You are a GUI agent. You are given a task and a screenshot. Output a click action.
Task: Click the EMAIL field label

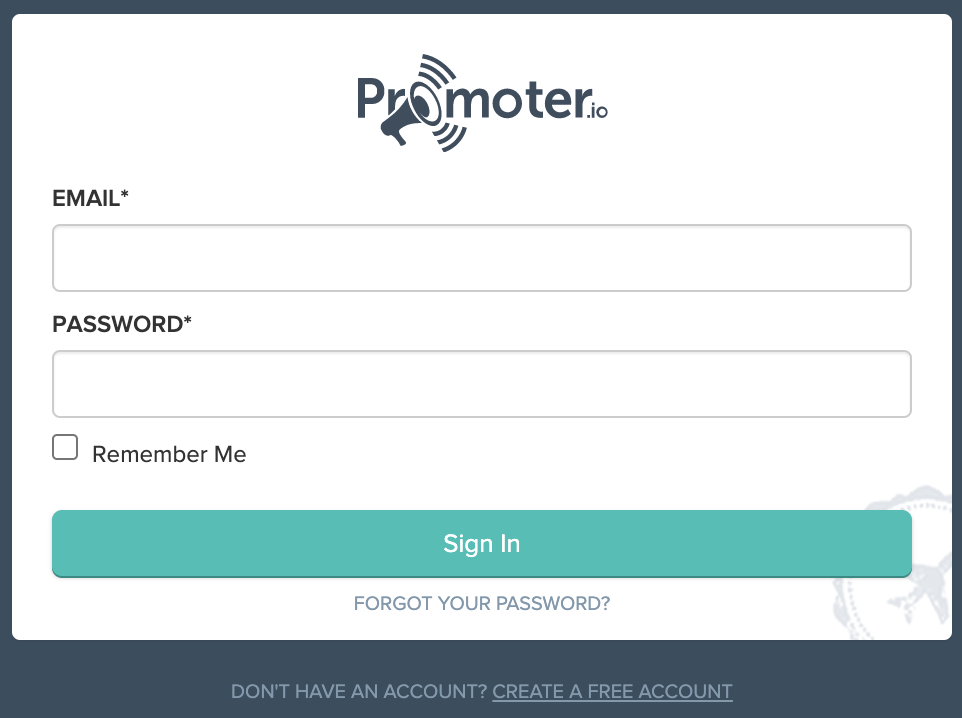point(85,199)
